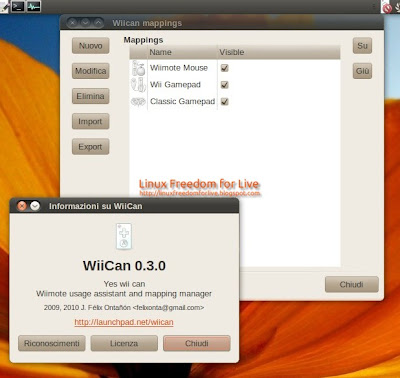Viewport: 400px width, 378px height.
Task: Open the terminal icon in top panel
Action: pos(17,6)
